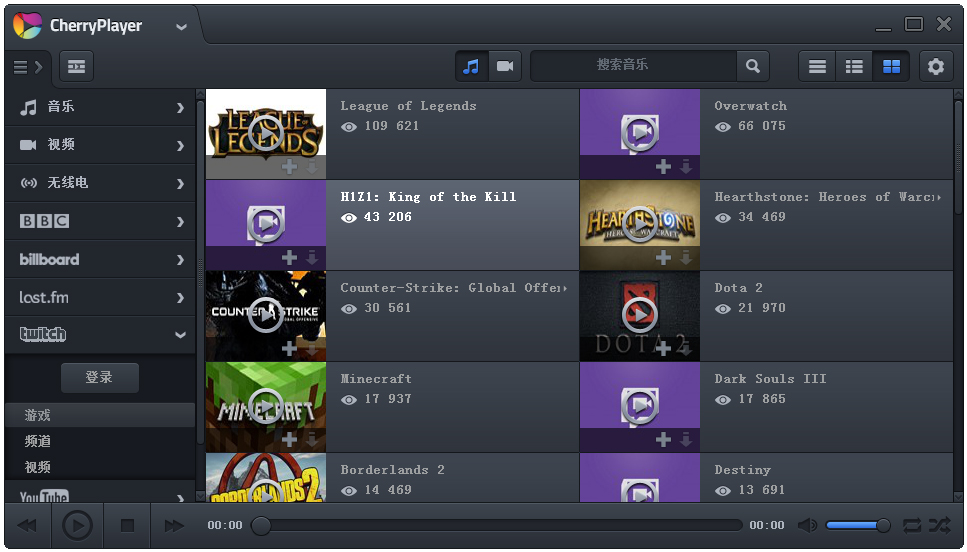
Task: Click the next track button
Action: [175, 526]
